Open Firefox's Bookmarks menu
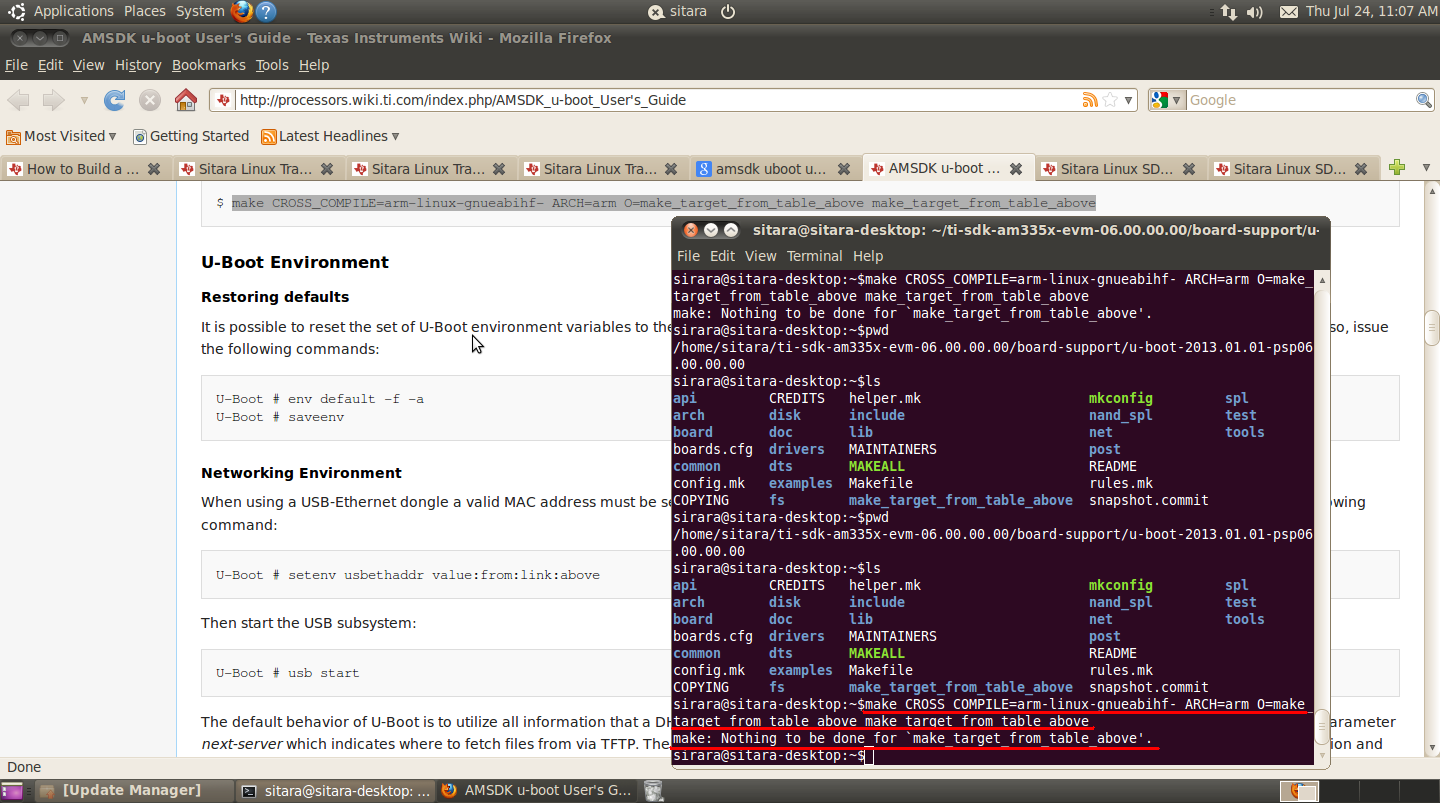1440x803 pixels. pyautogui.click(x=208, y=65)
